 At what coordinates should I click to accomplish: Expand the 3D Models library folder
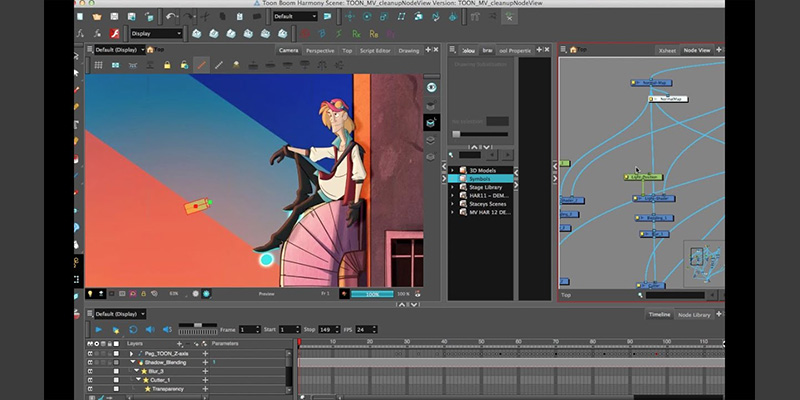click(452, 170)
